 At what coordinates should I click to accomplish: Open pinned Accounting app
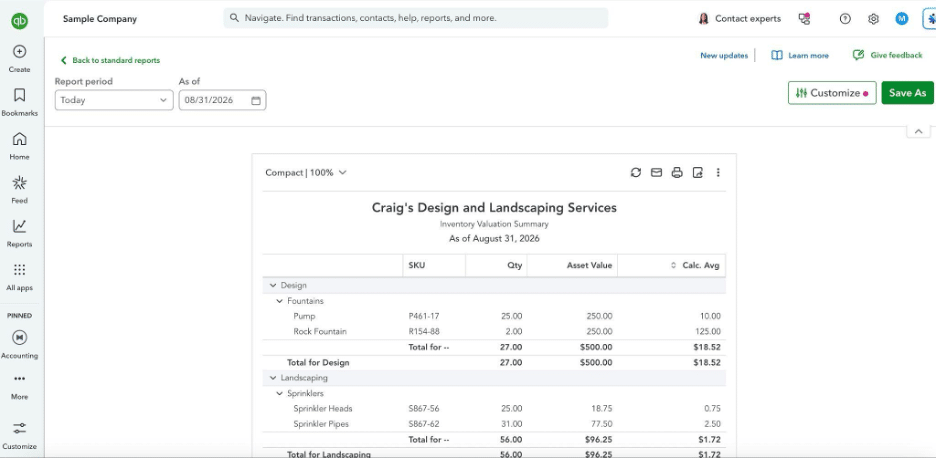pyautogui.click(x=19, y=345)
